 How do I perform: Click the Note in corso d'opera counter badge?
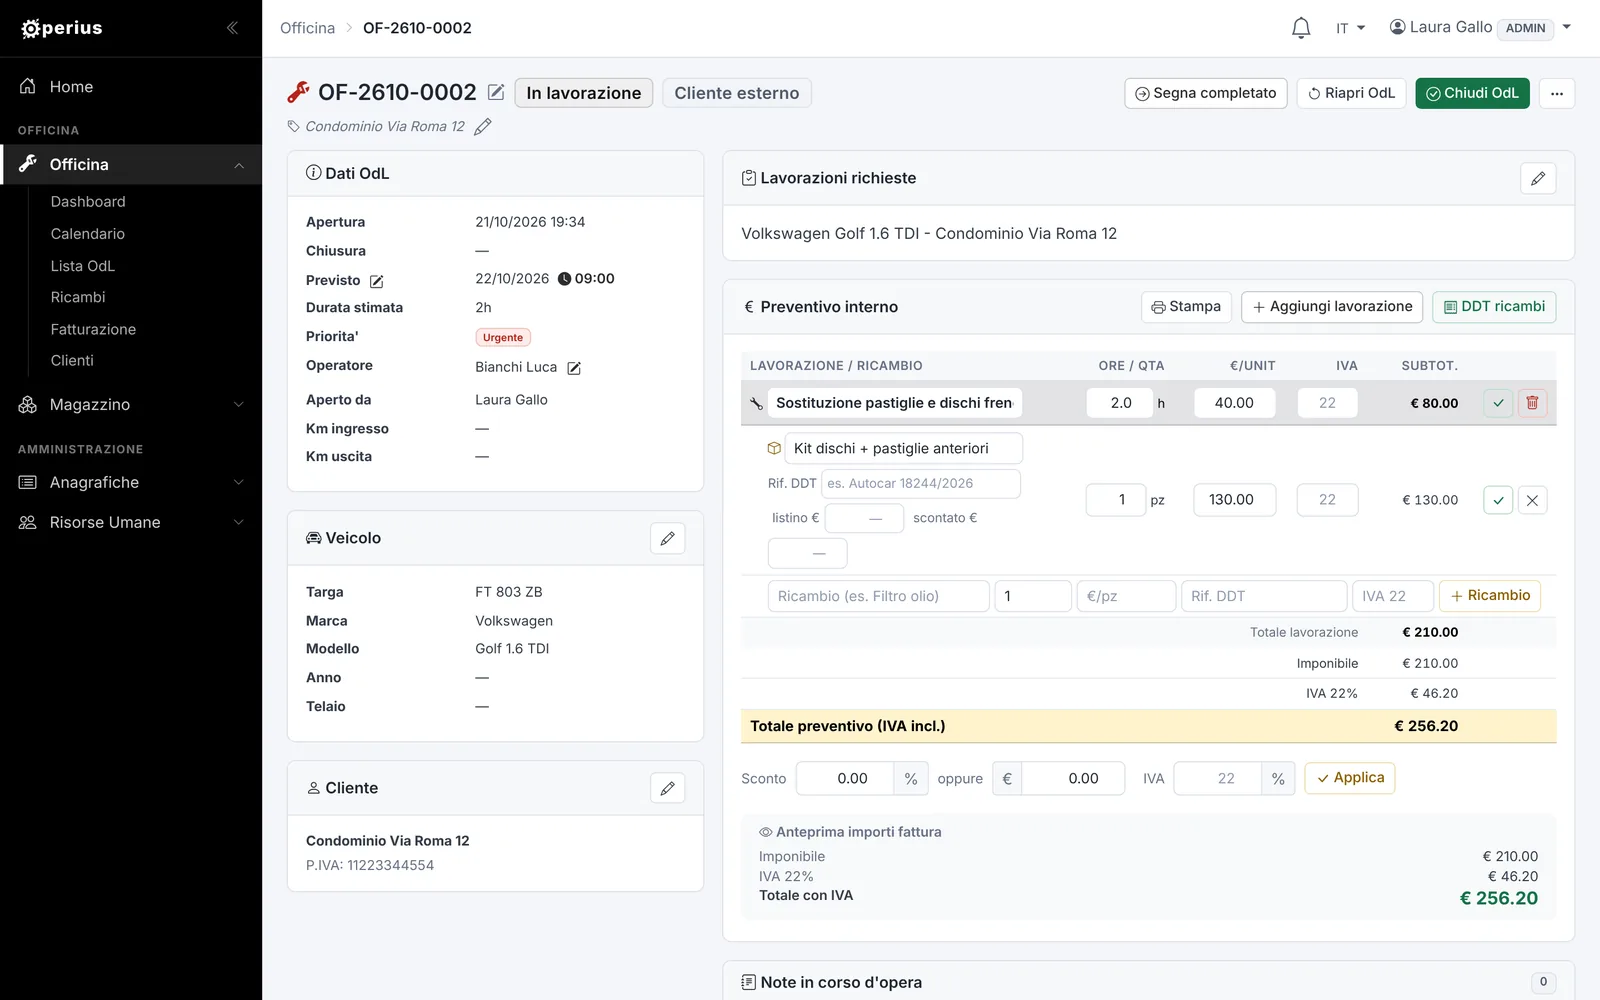coord(1543,982)
